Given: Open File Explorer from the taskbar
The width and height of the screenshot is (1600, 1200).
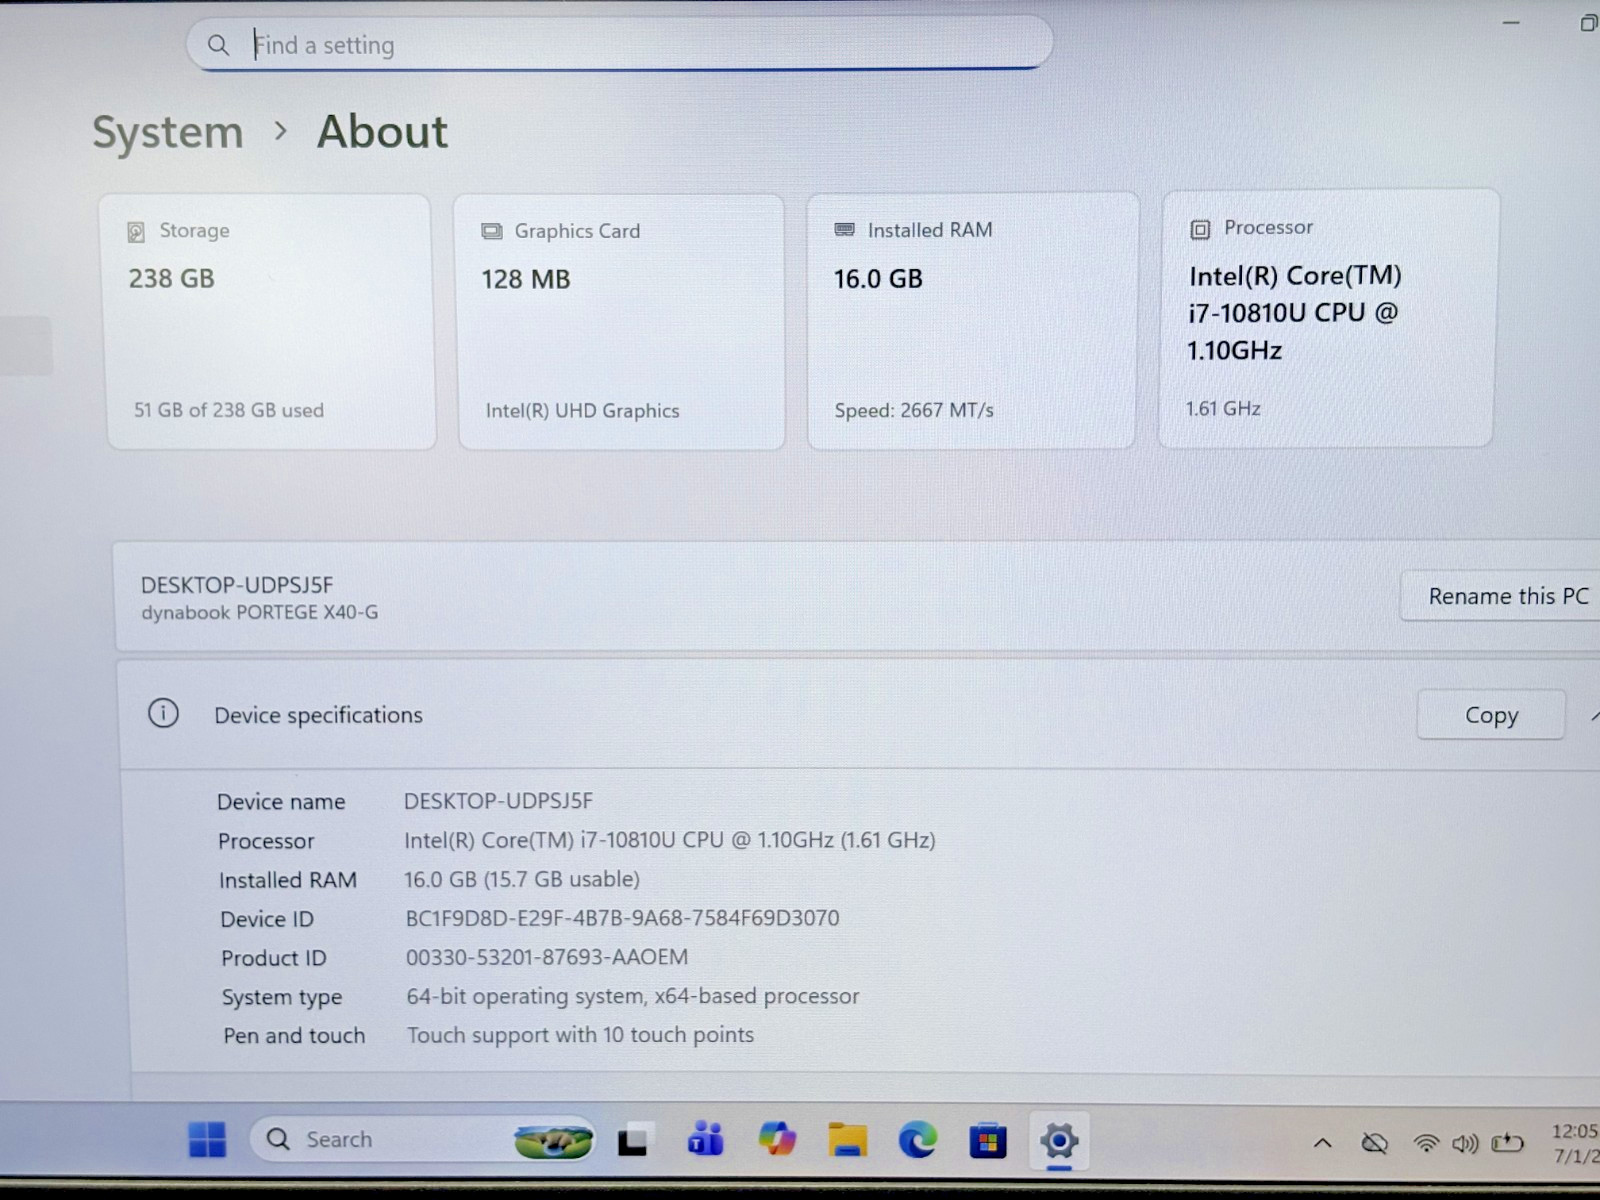Looking at the screenshot, I should pos(847,1139).
